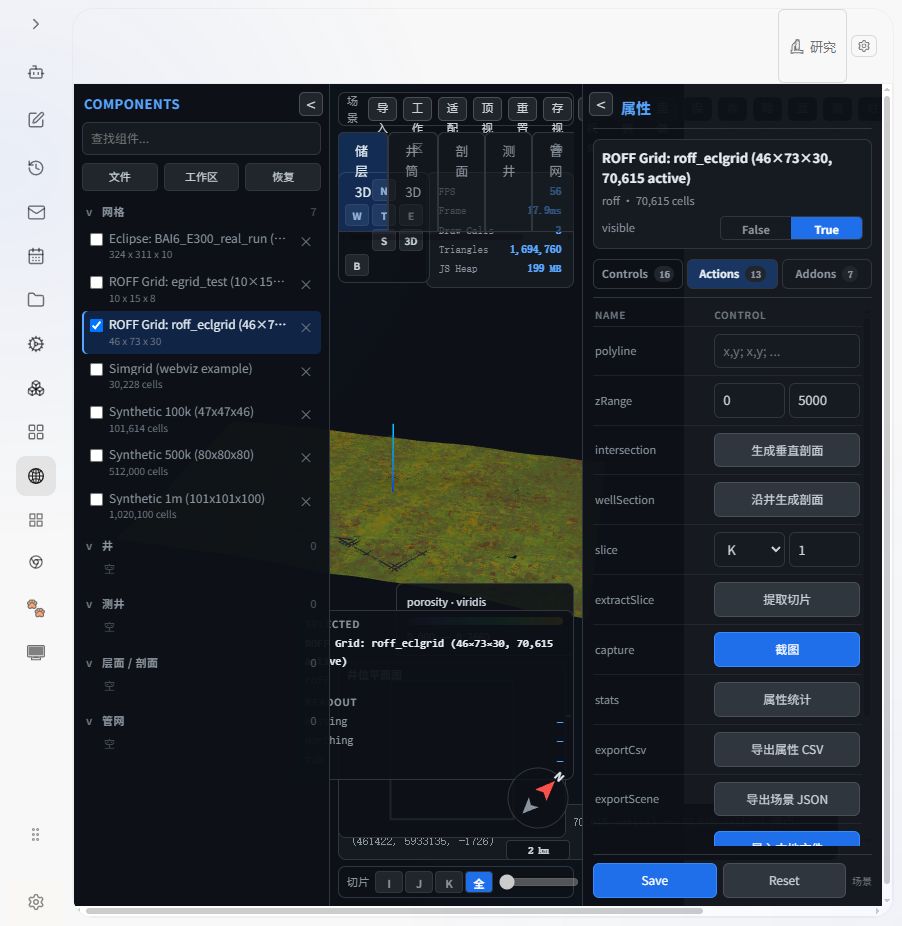Check the ROFF Grid egrid_test checkbox

point(96,282)
